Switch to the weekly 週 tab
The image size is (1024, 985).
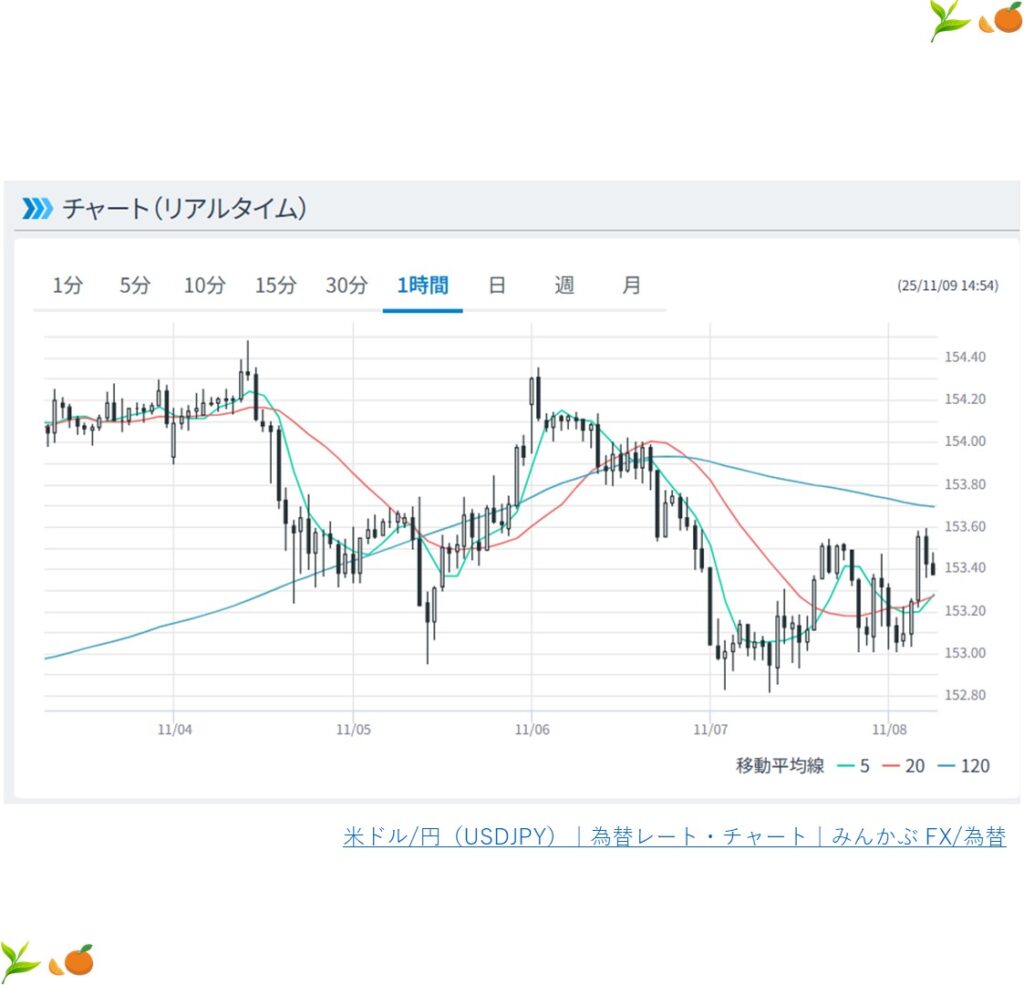564,285
